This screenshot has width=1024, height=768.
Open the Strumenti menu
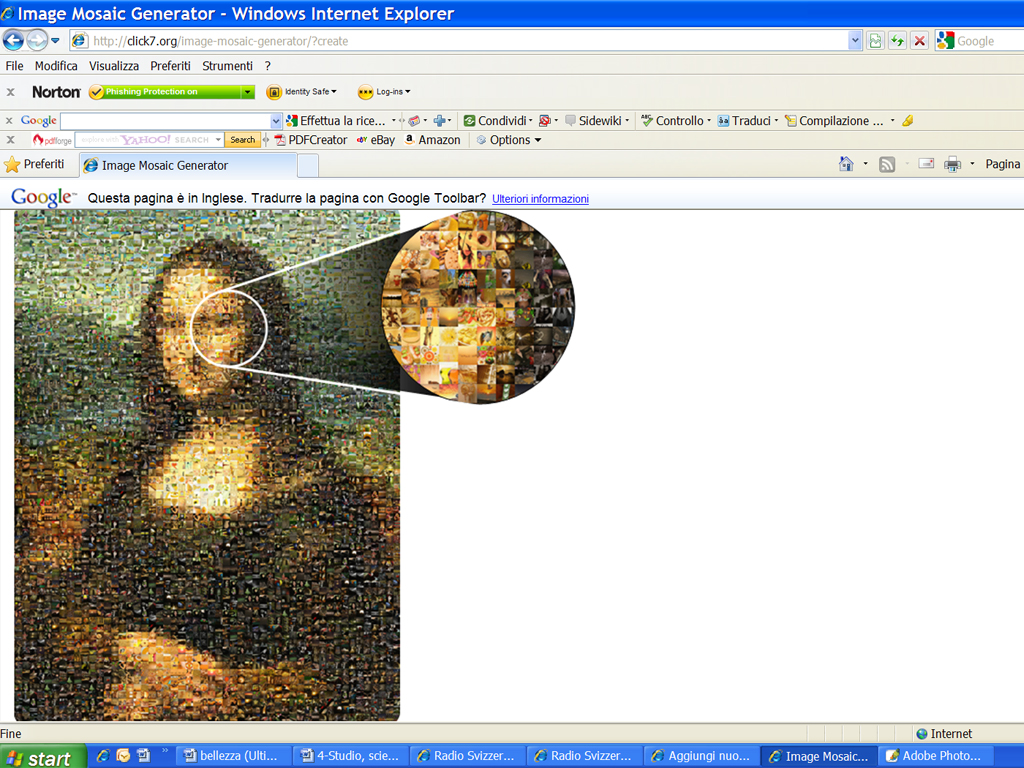tap(227, 66)
